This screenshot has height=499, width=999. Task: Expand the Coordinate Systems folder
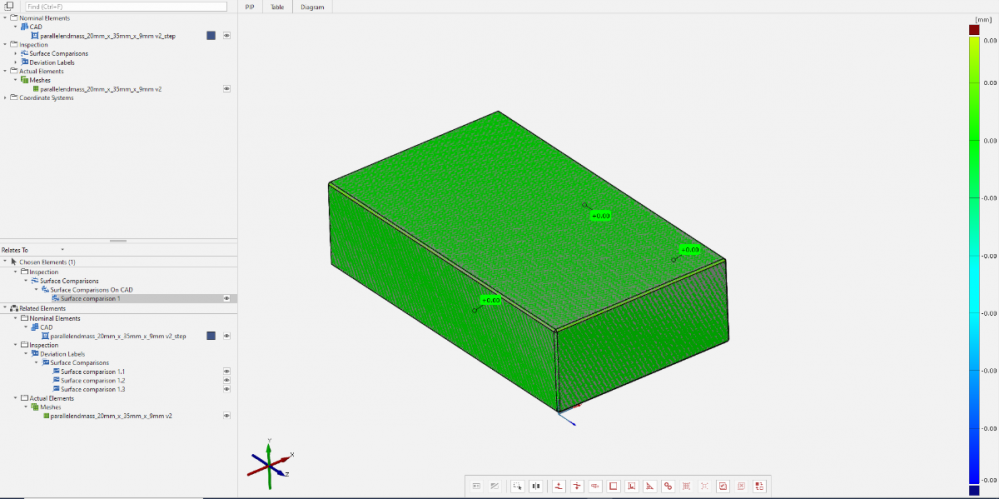pyautogui.click(x=5, y=97)
